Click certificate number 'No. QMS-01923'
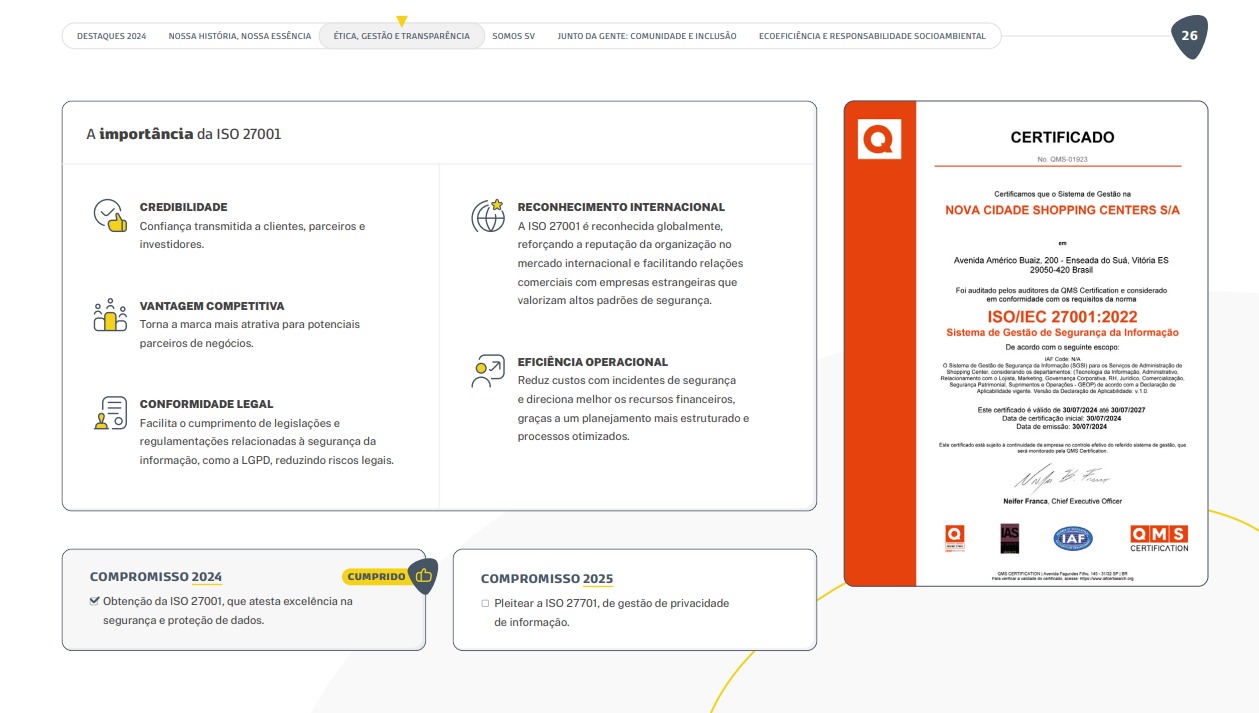This screenshot has width=1259, height=713. click(x=1062, y=159)
